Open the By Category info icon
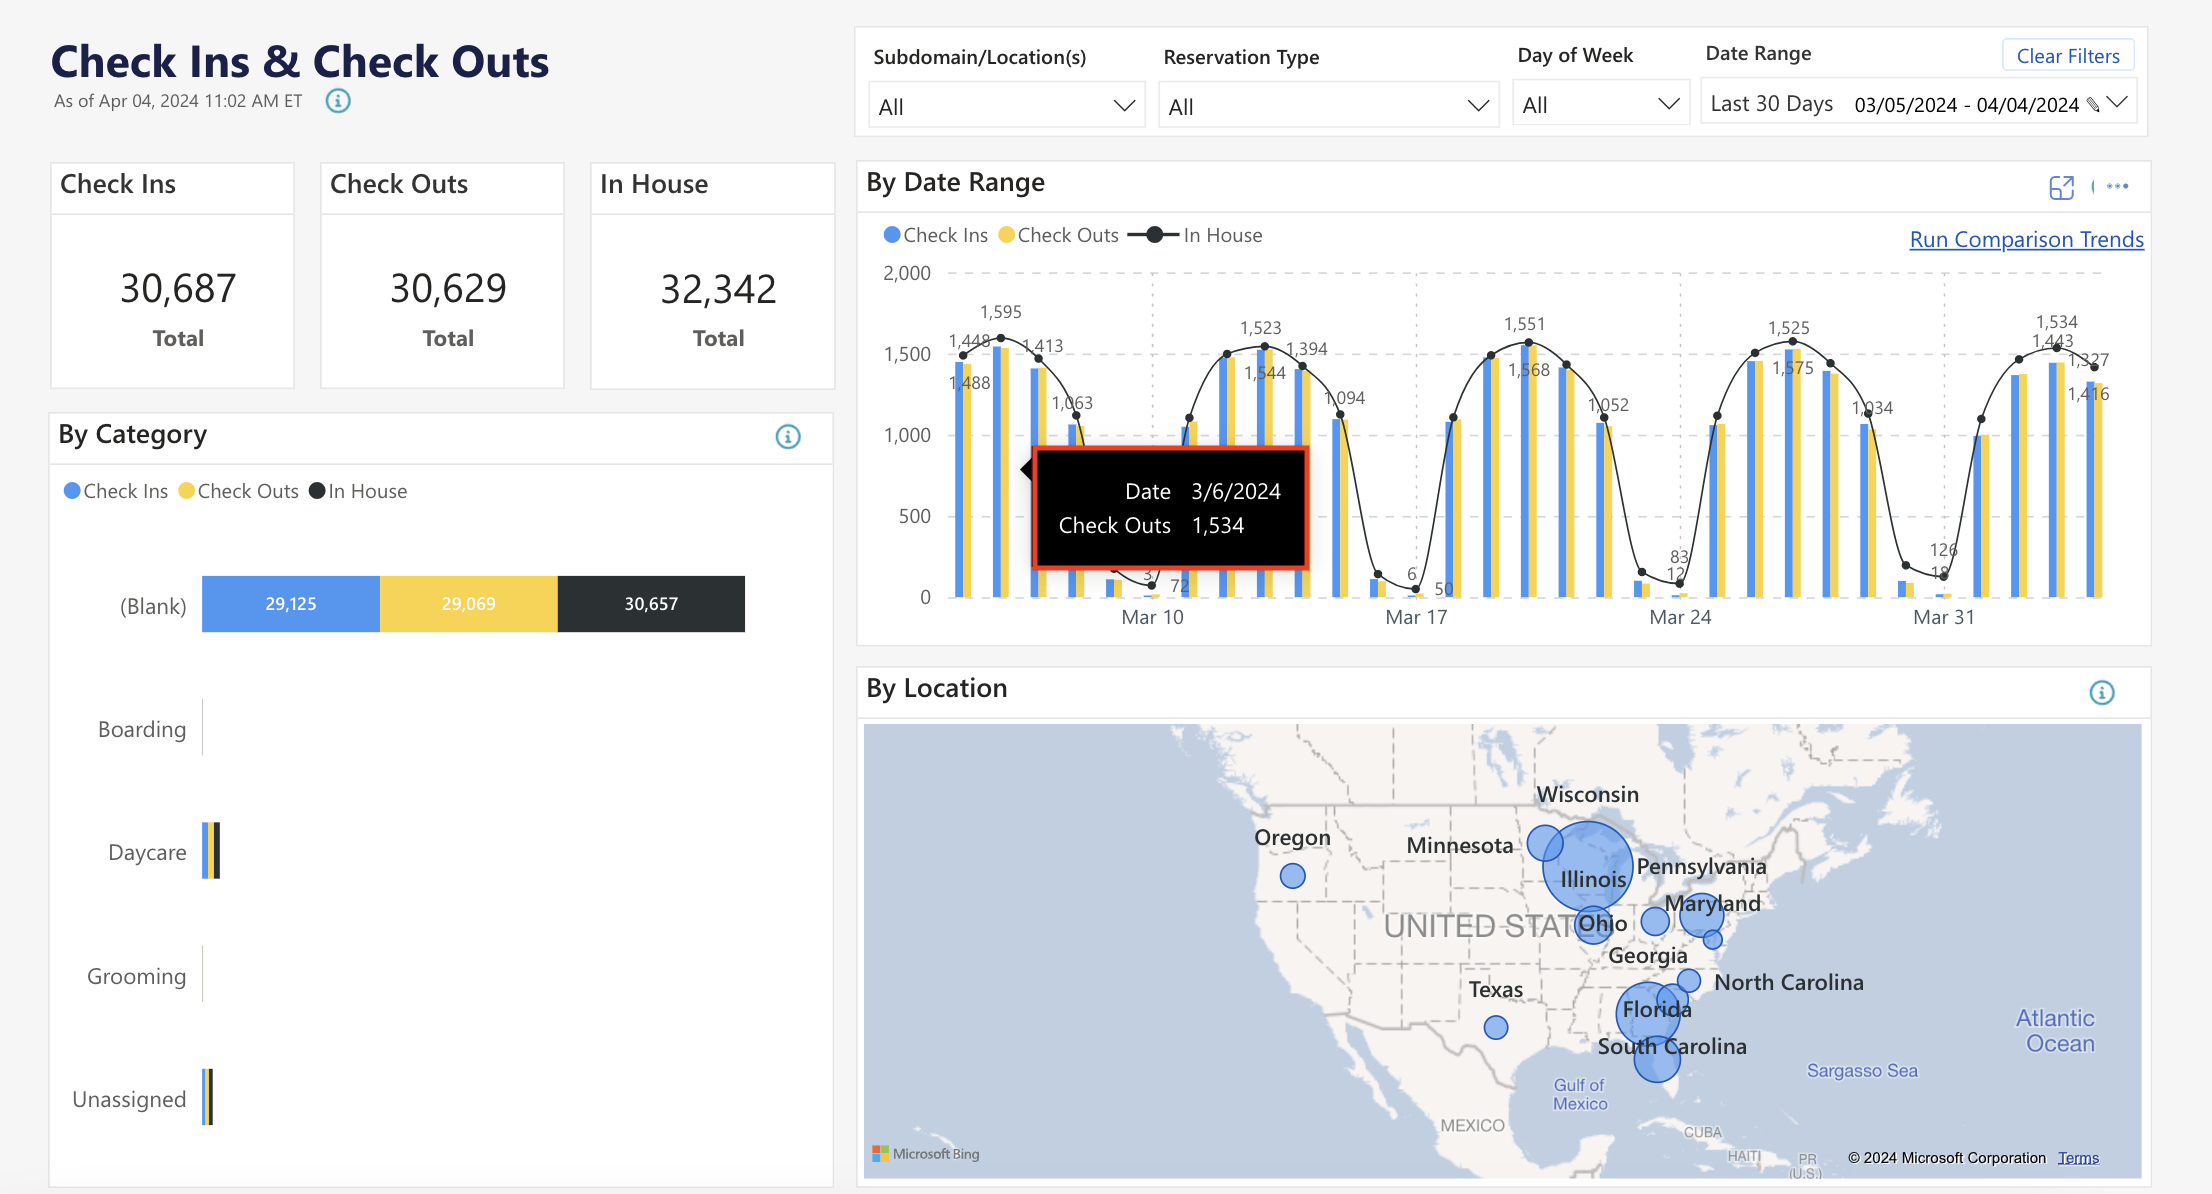The image size is (2212, 1194). click(x=788, y=437)
